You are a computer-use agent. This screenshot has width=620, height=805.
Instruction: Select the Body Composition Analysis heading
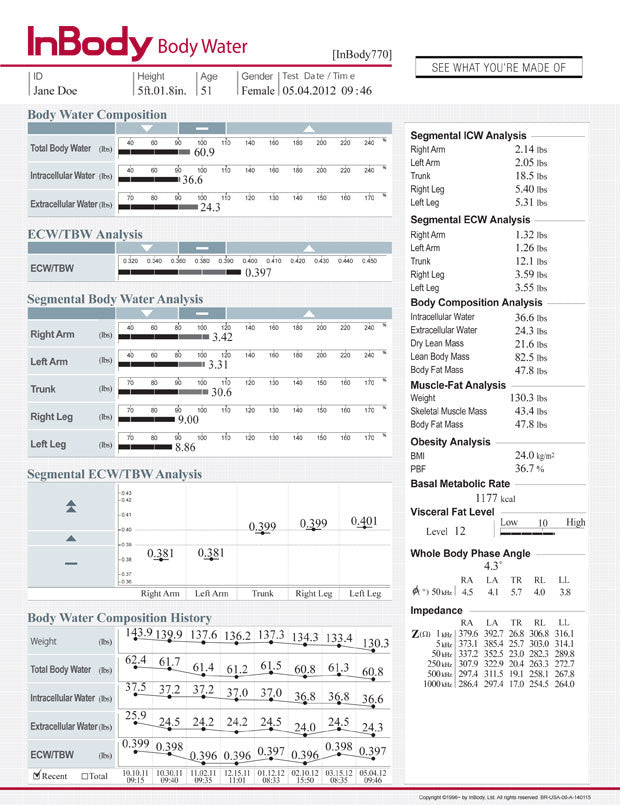476,302
